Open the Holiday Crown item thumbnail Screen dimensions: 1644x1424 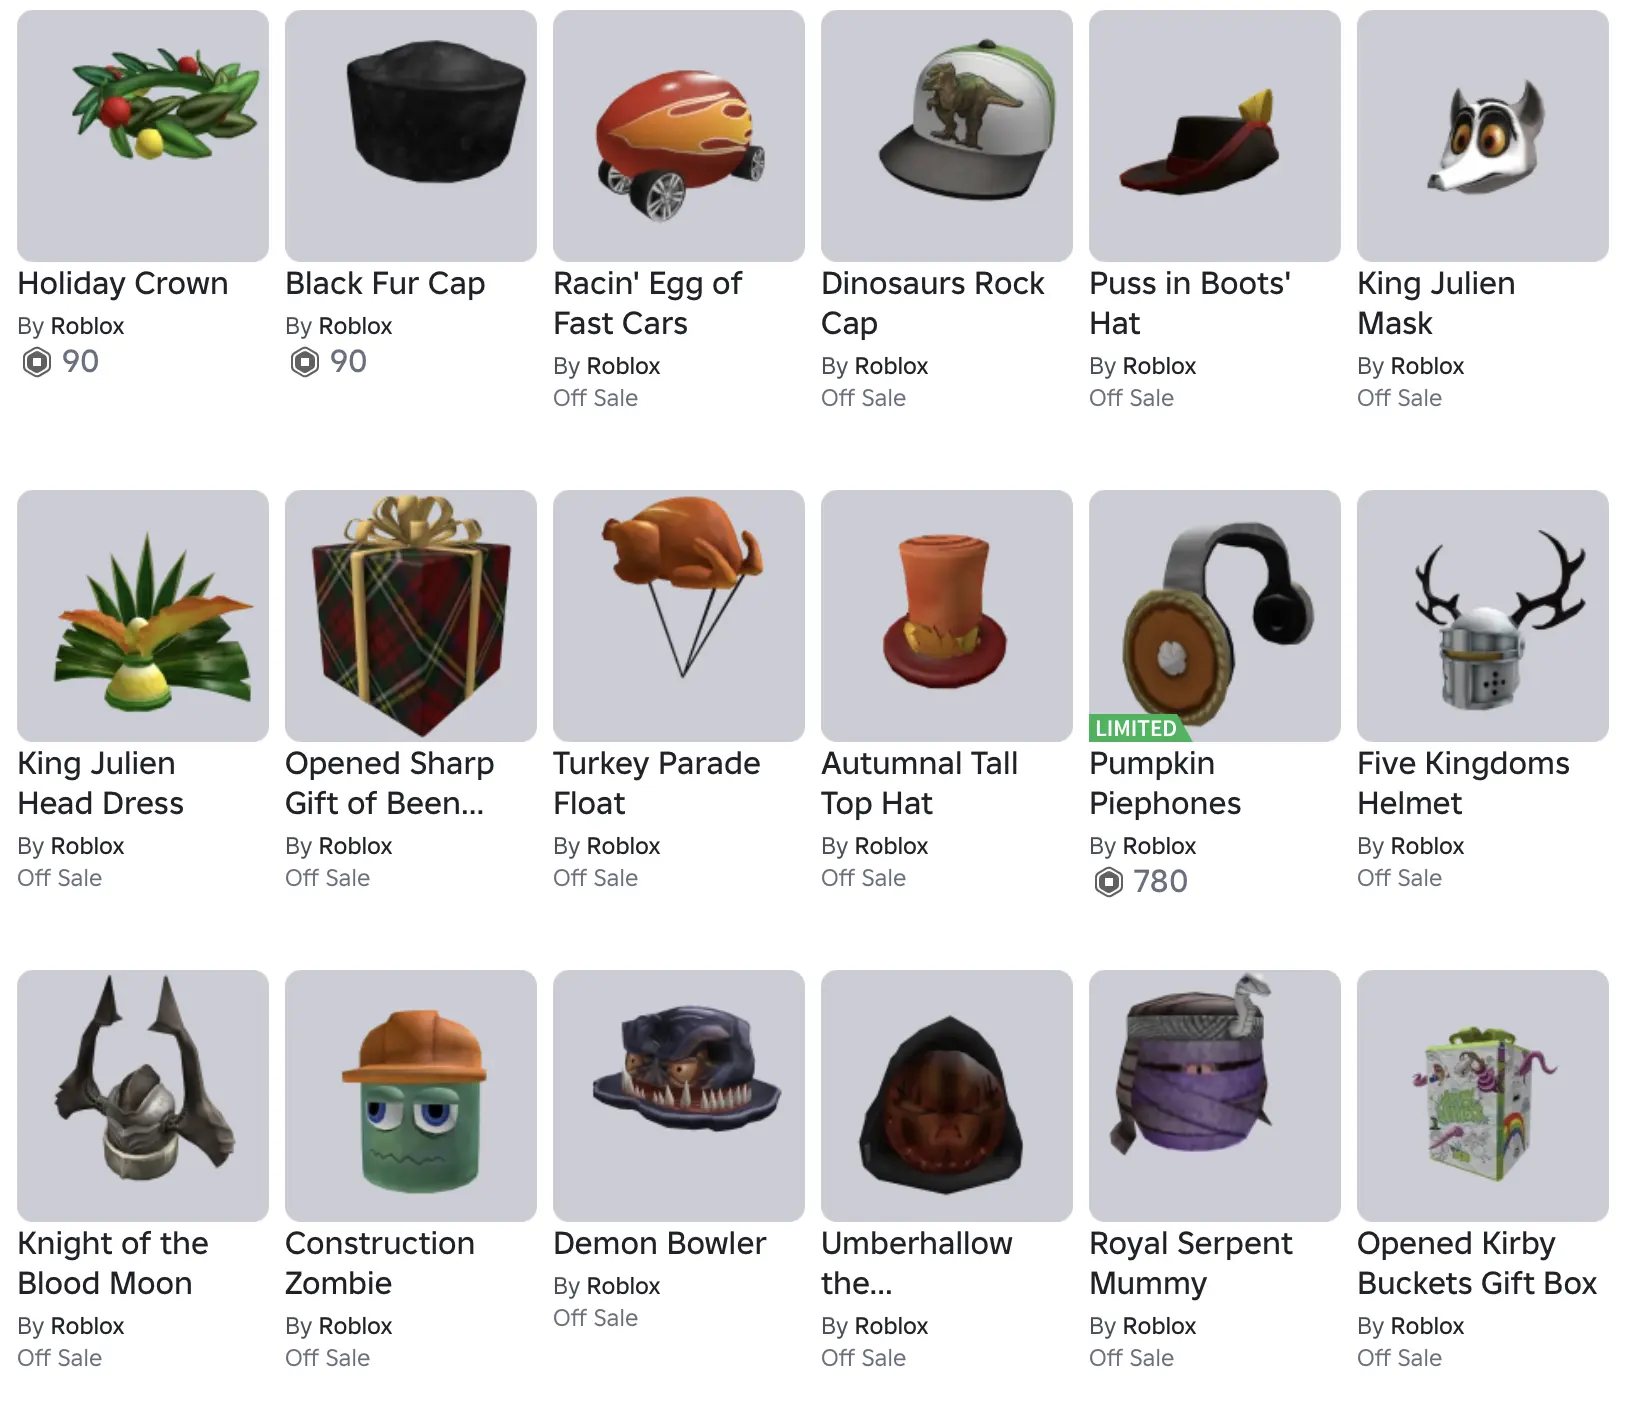point(143,136)
